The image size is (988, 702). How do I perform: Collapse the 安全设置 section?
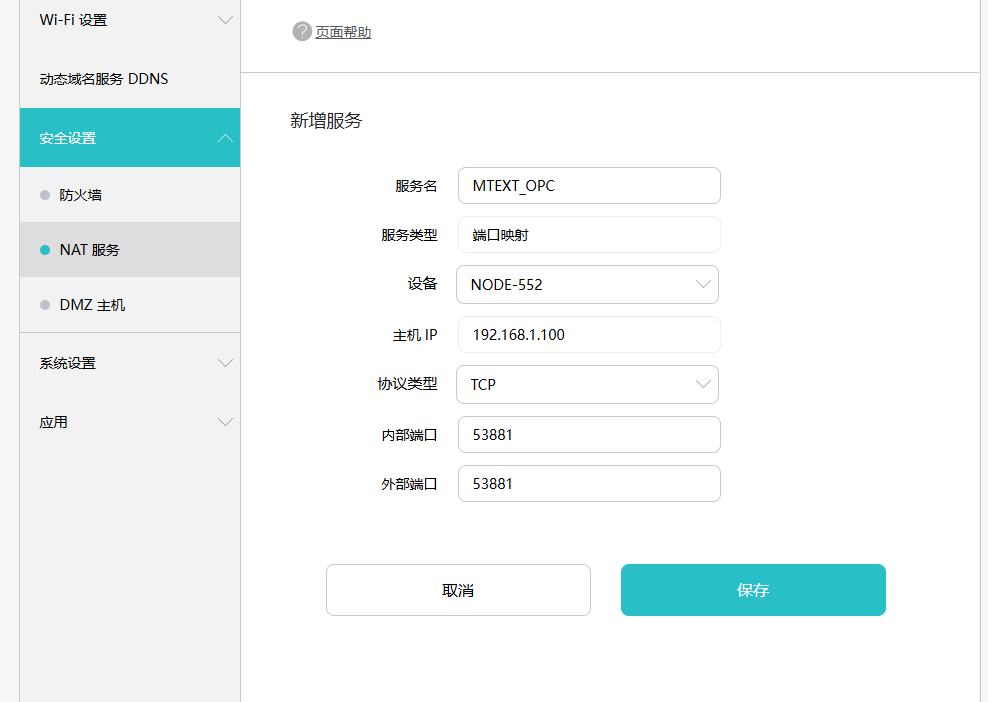click(x=225, y=137)
